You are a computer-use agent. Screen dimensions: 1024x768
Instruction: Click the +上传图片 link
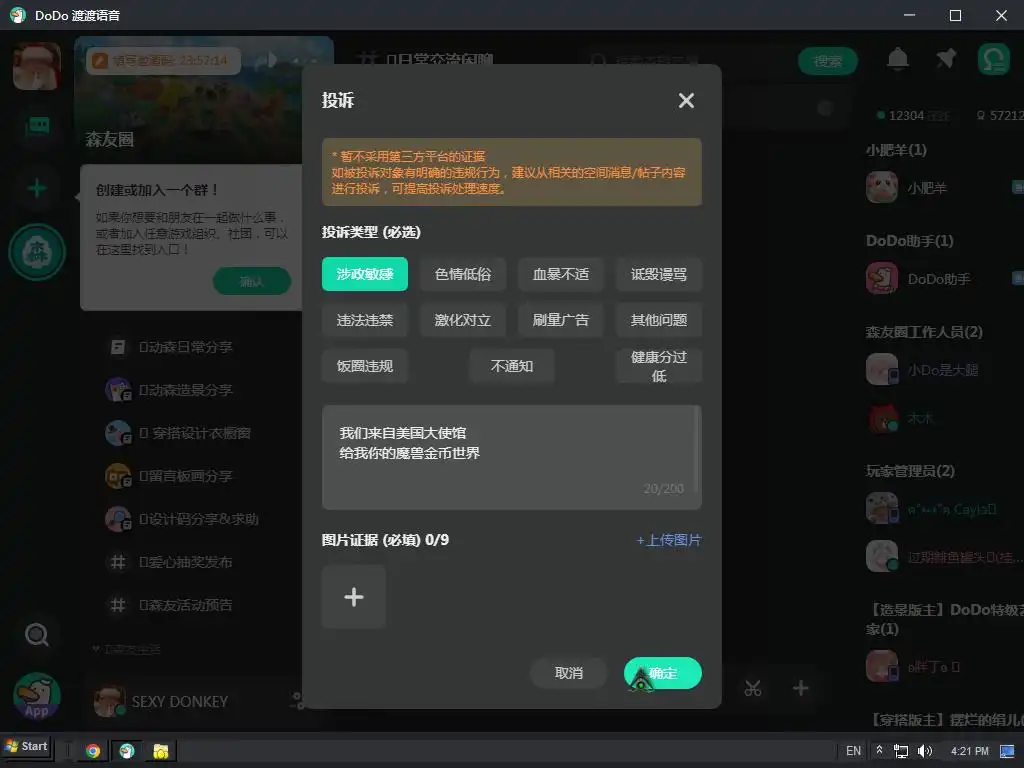(x=669, y=540)
